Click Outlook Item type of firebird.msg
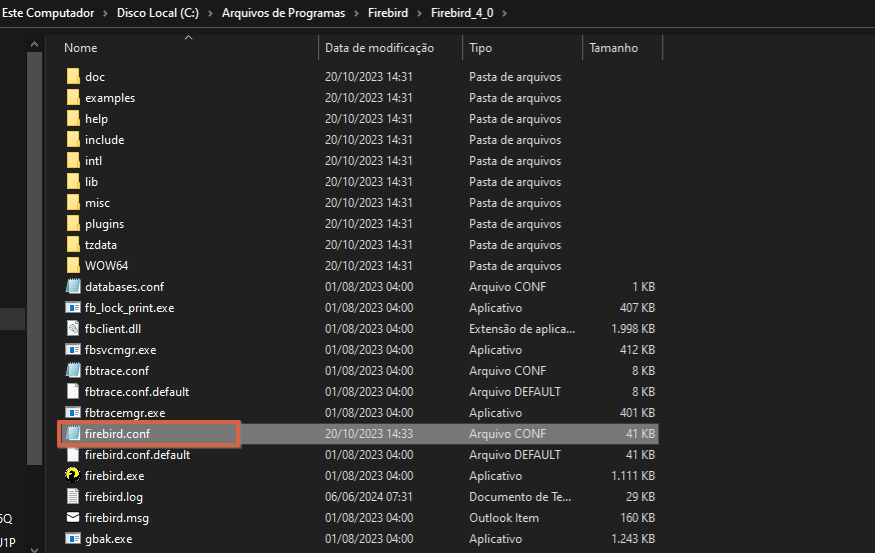This screenshot has height=553, width=875. (504, 518)
